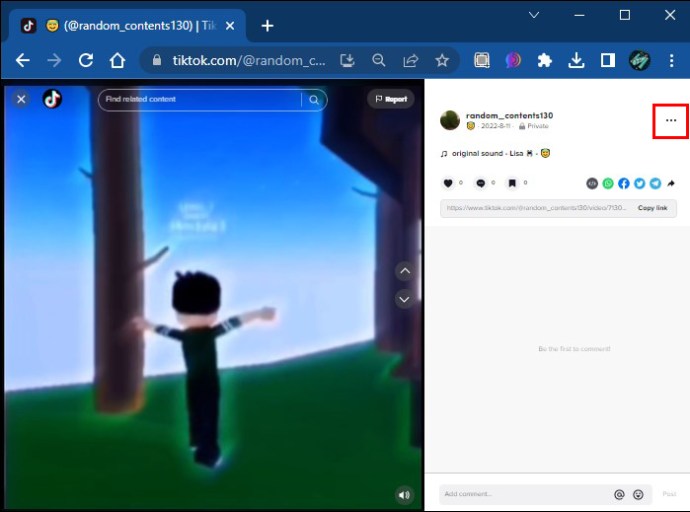Click the Find related content search field
The width and height of the screenshot is (690, 512).
pos(200,100)
